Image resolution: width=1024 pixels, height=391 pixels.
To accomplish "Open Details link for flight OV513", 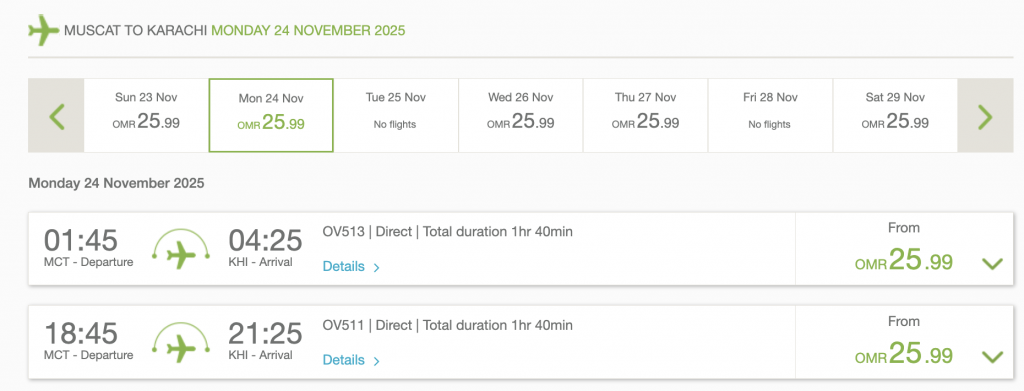I will (351, 266).
